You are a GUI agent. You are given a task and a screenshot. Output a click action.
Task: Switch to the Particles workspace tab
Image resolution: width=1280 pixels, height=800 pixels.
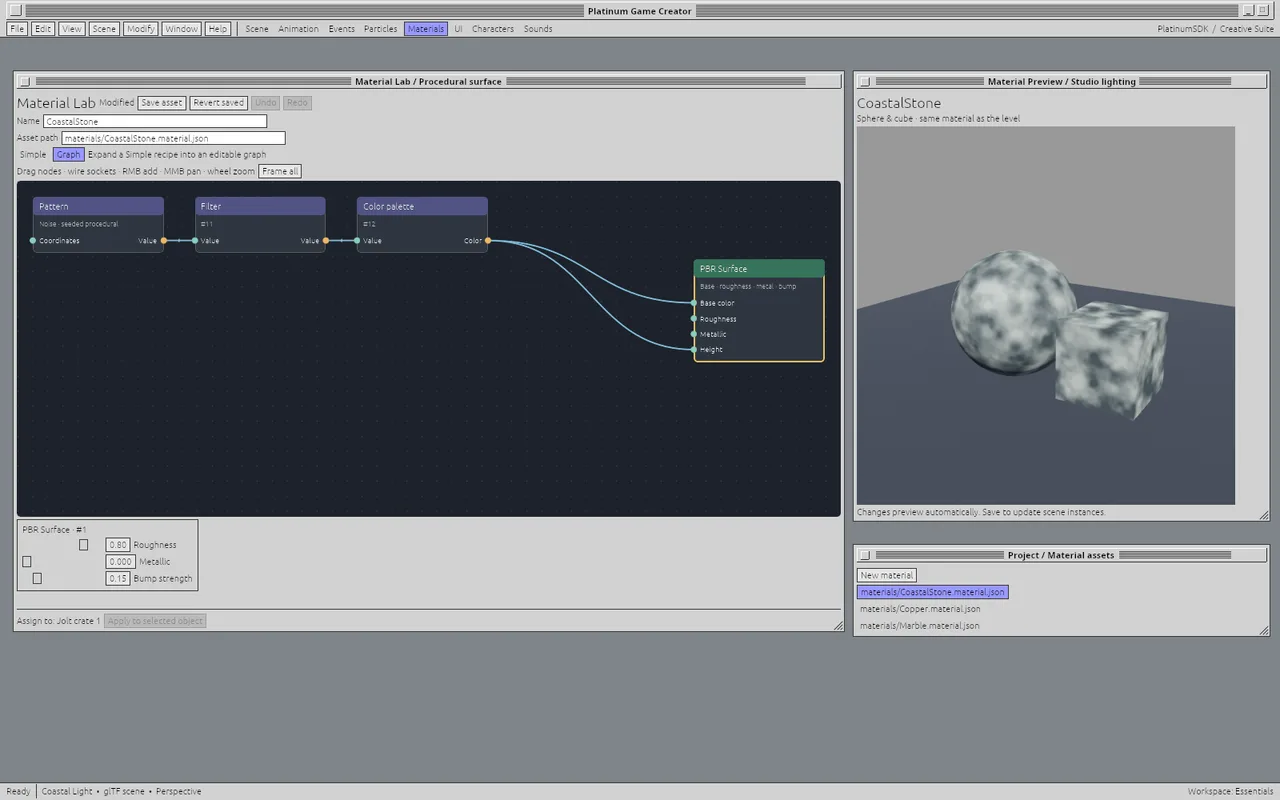380,29
